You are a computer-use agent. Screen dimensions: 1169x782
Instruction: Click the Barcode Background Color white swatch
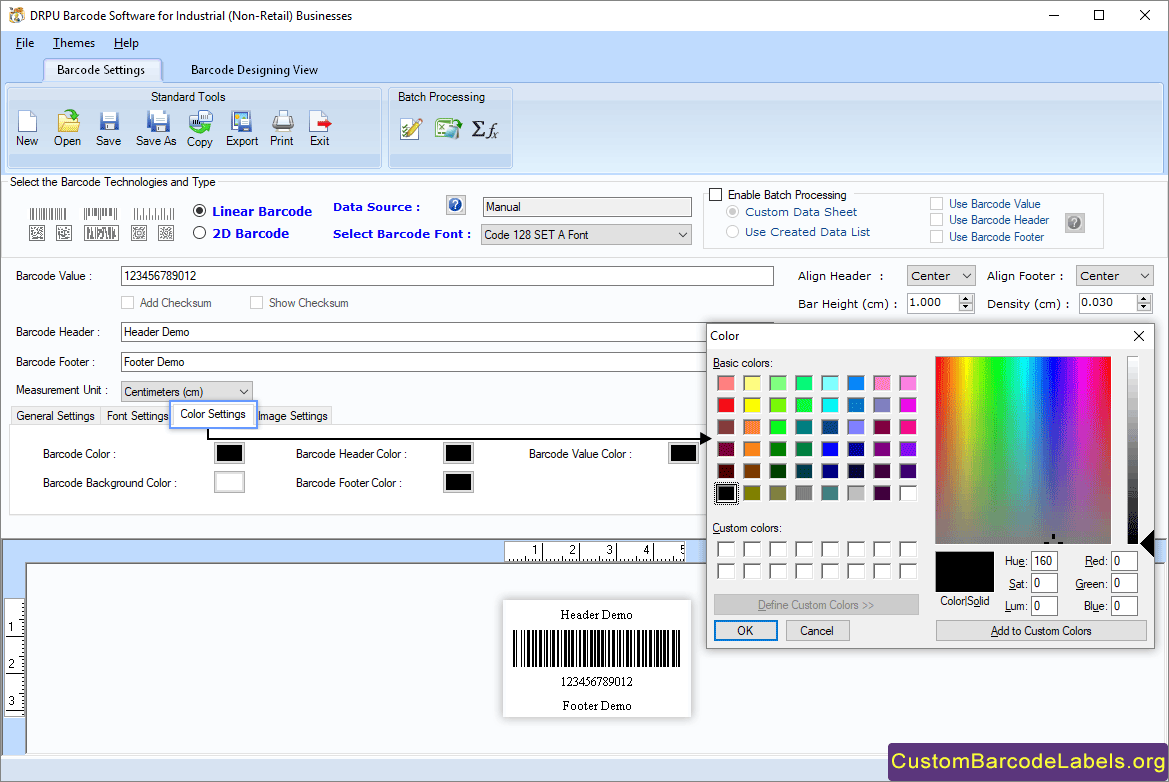(229, 482)
